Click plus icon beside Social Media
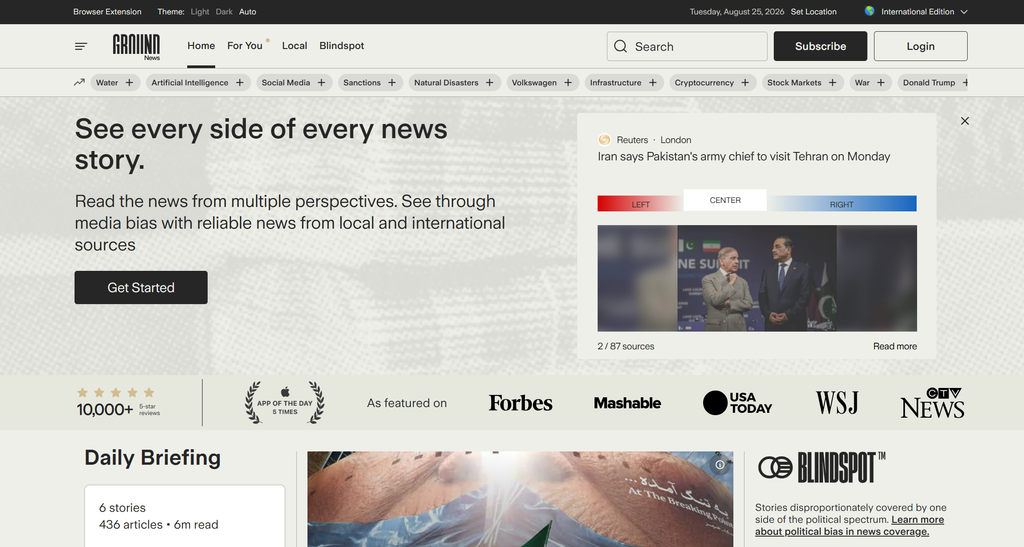Image resolution: width=1024 pixels, height=547 pixels. [x=321, y=83]
